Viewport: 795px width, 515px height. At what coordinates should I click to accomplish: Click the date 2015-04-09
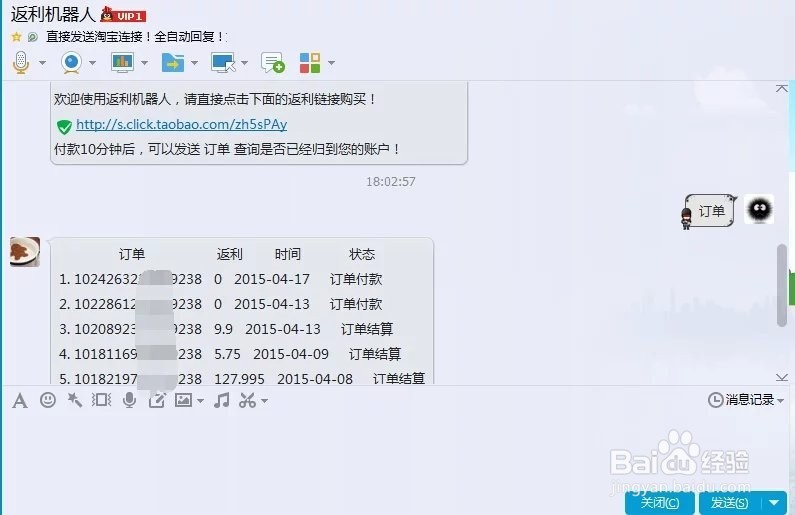coord(291,354)
